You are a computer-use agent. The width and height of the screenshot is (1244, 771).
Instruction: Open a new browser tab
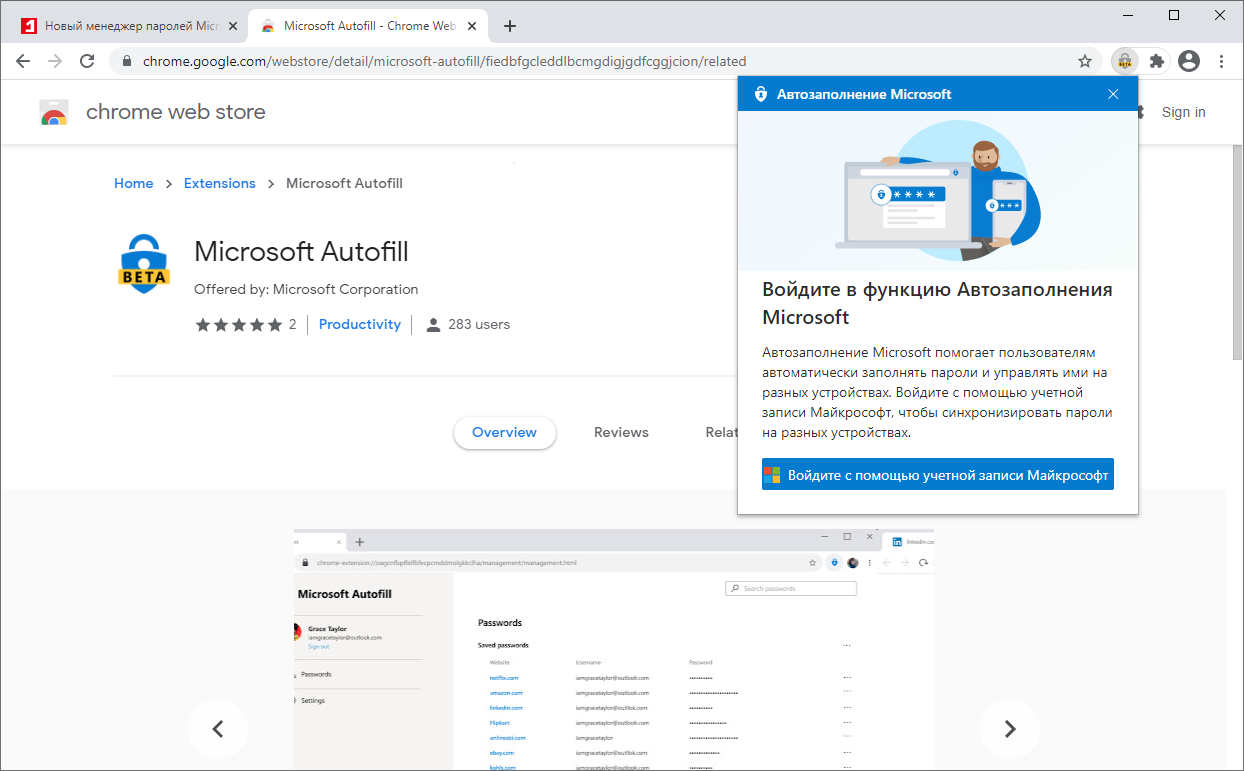tap(510, 26)
